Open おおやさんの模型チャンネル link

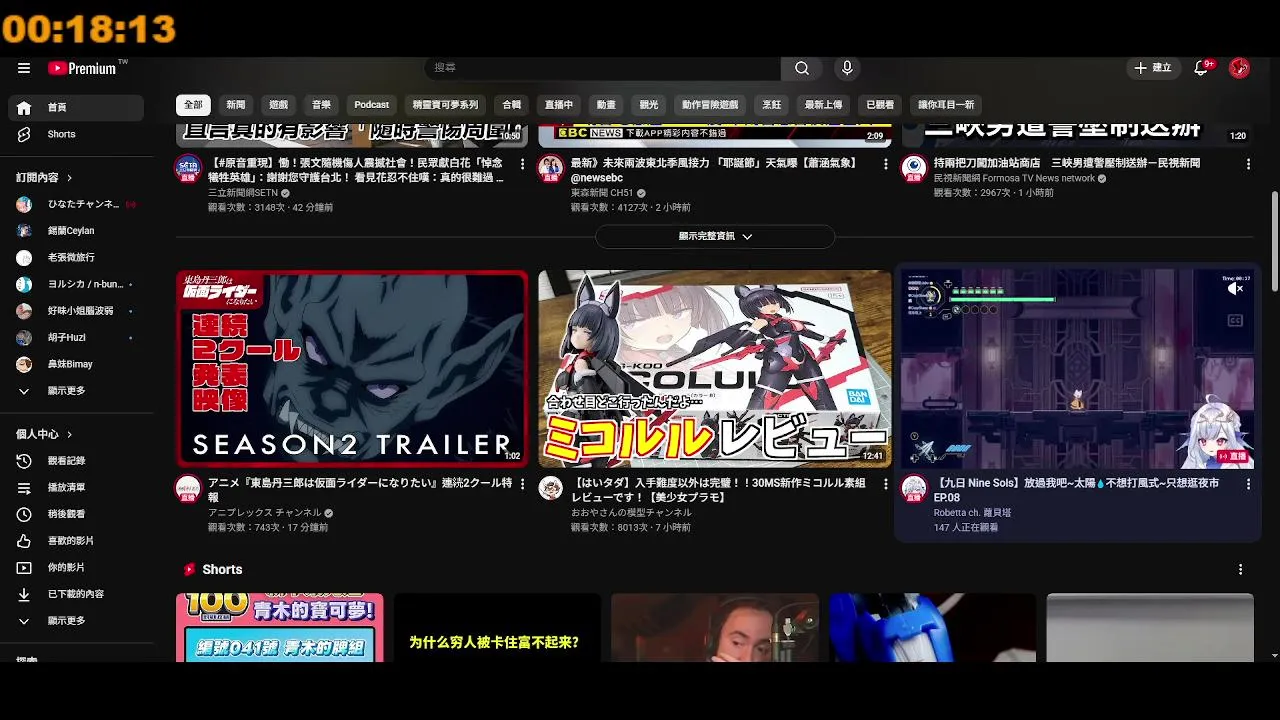(631, 513)
